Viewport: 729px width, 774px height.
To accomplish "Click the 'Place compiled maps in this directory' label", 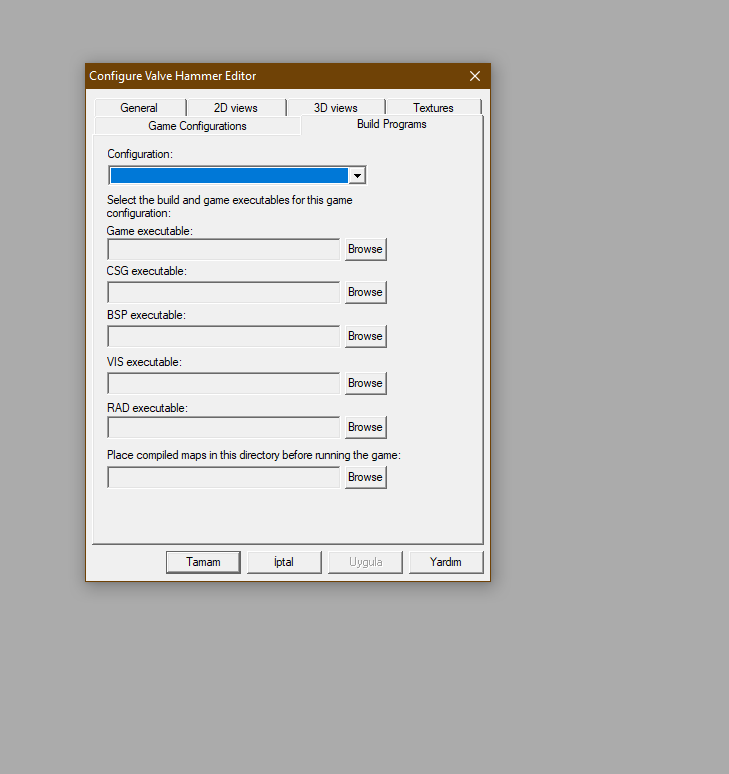I will (x=254, y=455).
